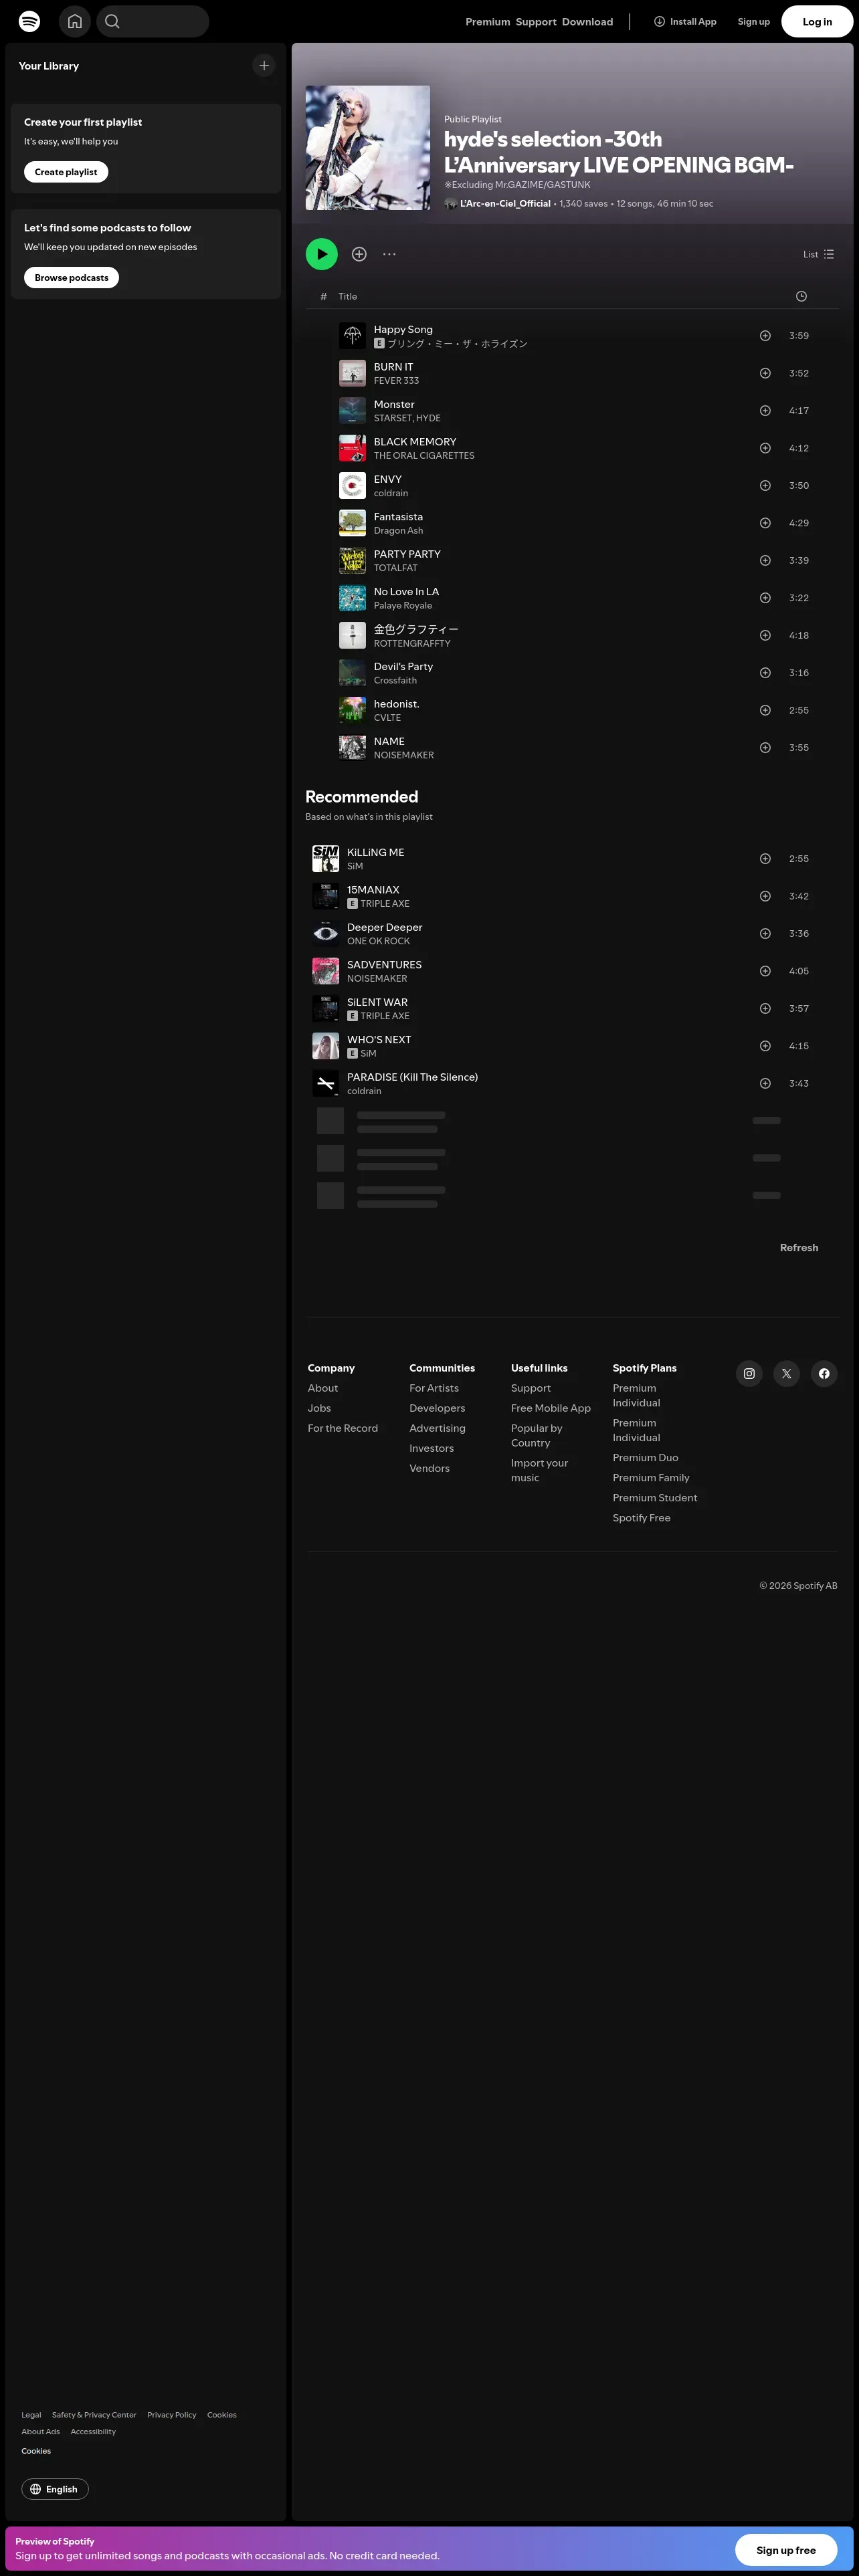The width and height of the screenshot is (859, 2576).
Task: Open Premium Duo plan link
Action: point(645,1458)
